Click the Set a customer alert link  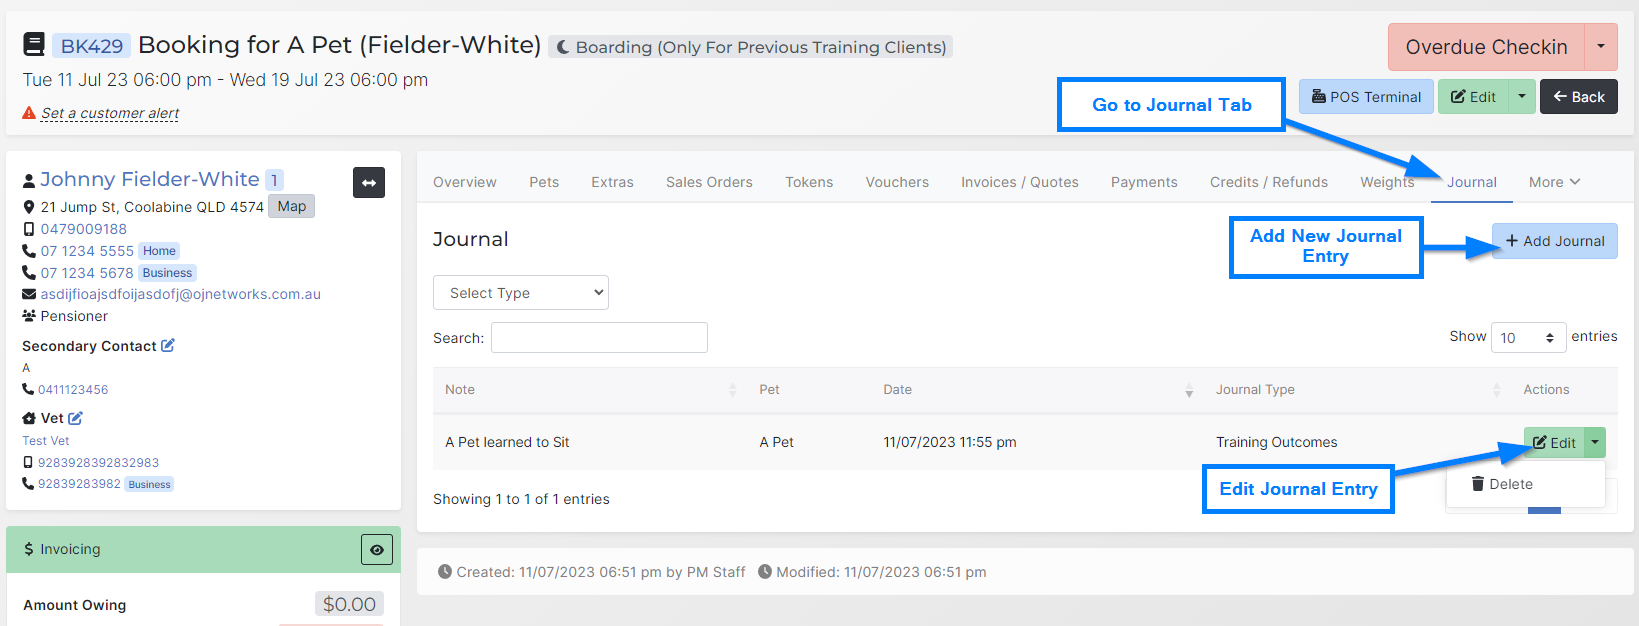point(110,113)
